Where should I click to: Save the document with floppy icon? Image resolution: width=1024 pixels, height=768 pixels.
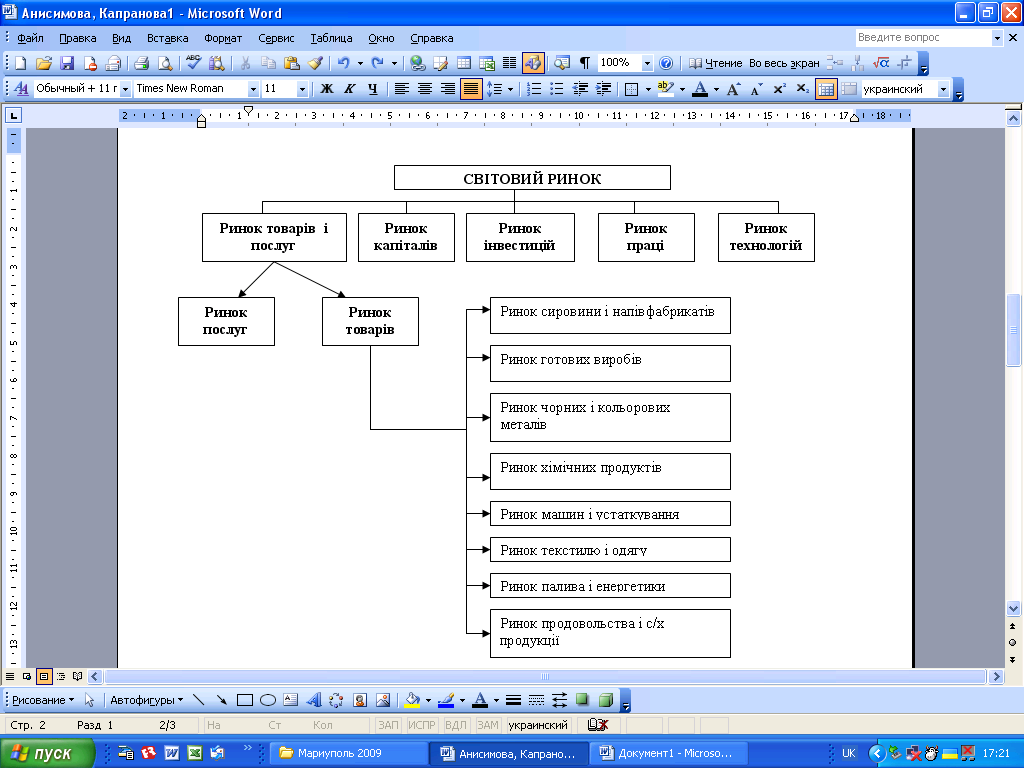67,63
